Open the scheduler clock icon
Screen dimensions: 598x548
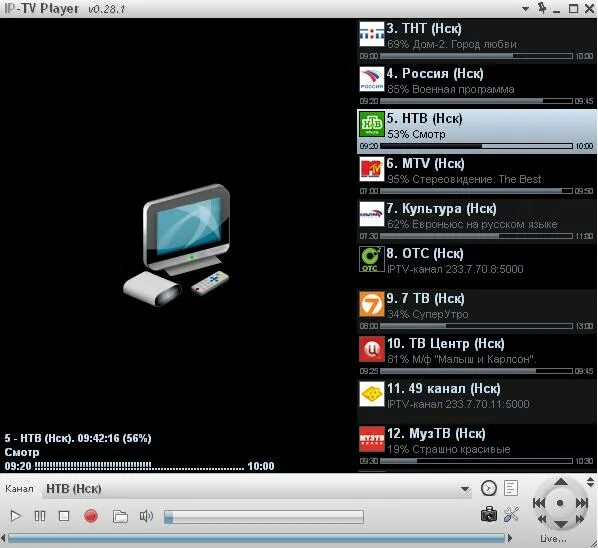pyautogui.click(x=489, y=488)
